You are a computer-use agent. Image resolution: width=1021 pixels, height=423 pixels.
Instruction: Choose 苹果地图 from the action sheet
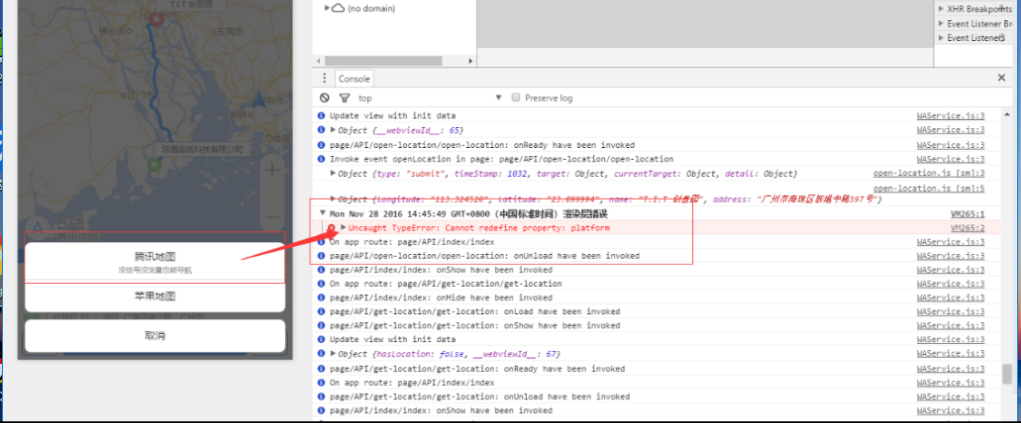coord(155,297)
